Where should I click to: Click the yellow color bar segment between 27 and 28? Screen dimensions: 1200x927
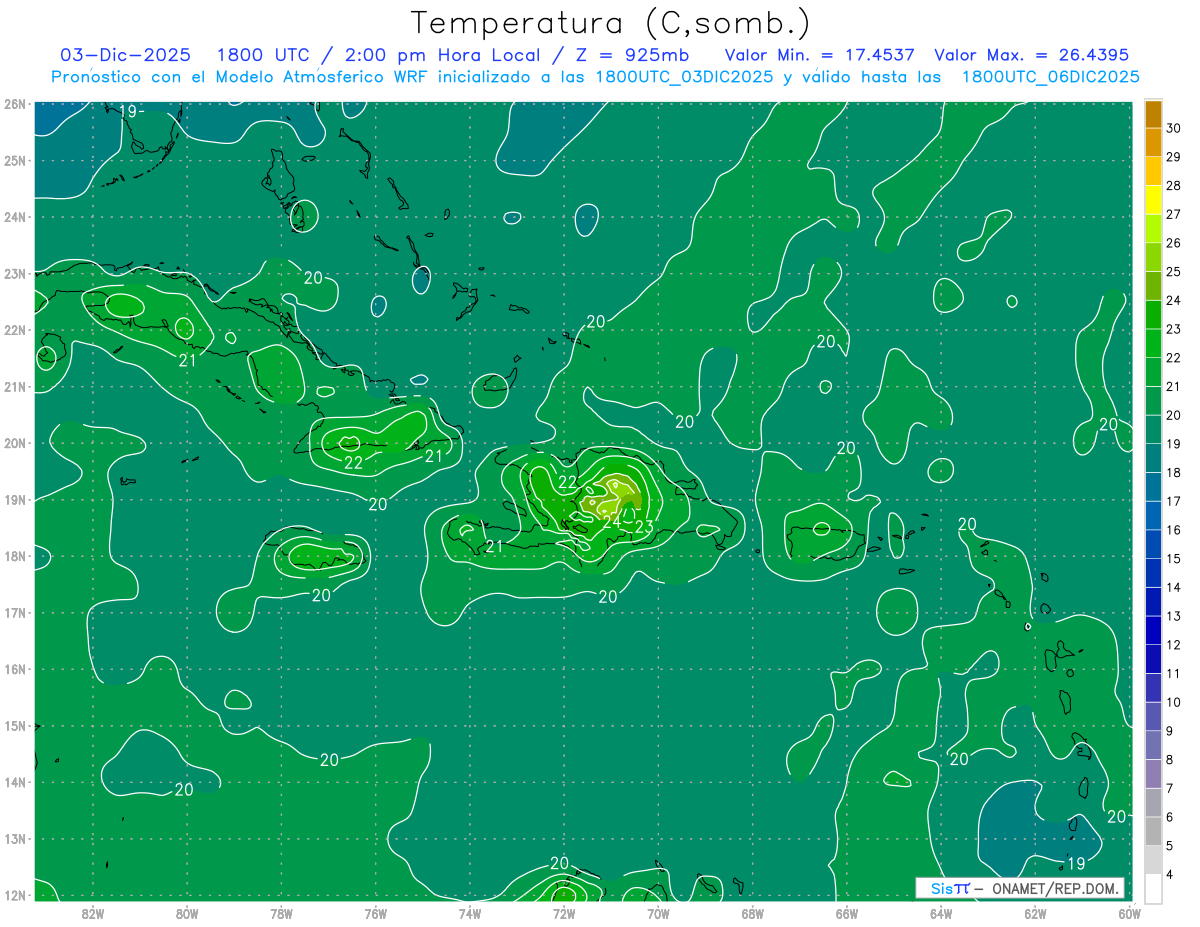tap(1153, 200)
